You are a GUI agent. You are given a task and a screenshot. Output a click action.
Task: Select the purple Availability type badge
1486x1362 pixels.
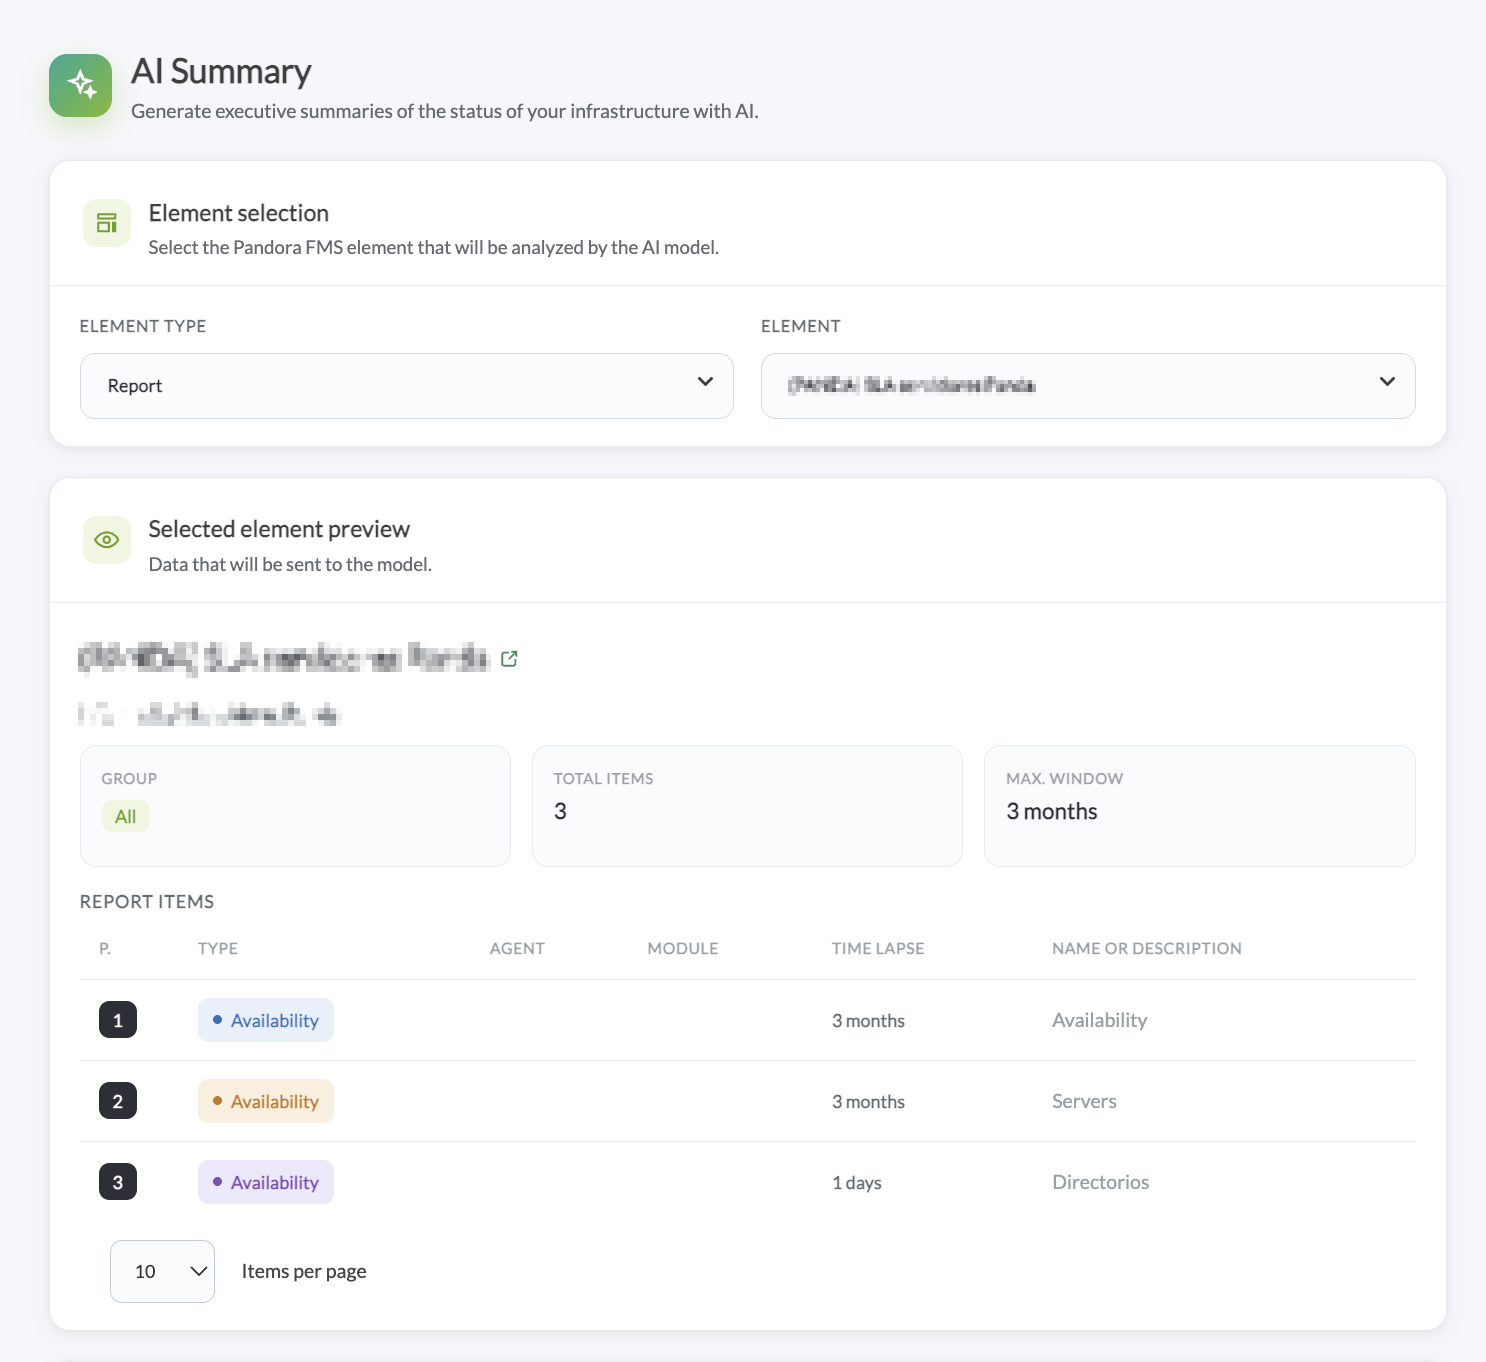pos(266,1182)
